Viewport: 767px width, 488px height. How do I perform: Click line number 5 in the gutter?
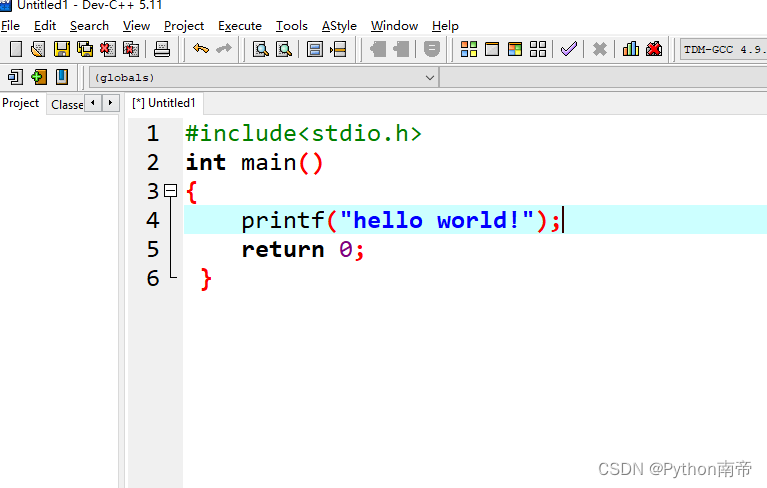152,249
